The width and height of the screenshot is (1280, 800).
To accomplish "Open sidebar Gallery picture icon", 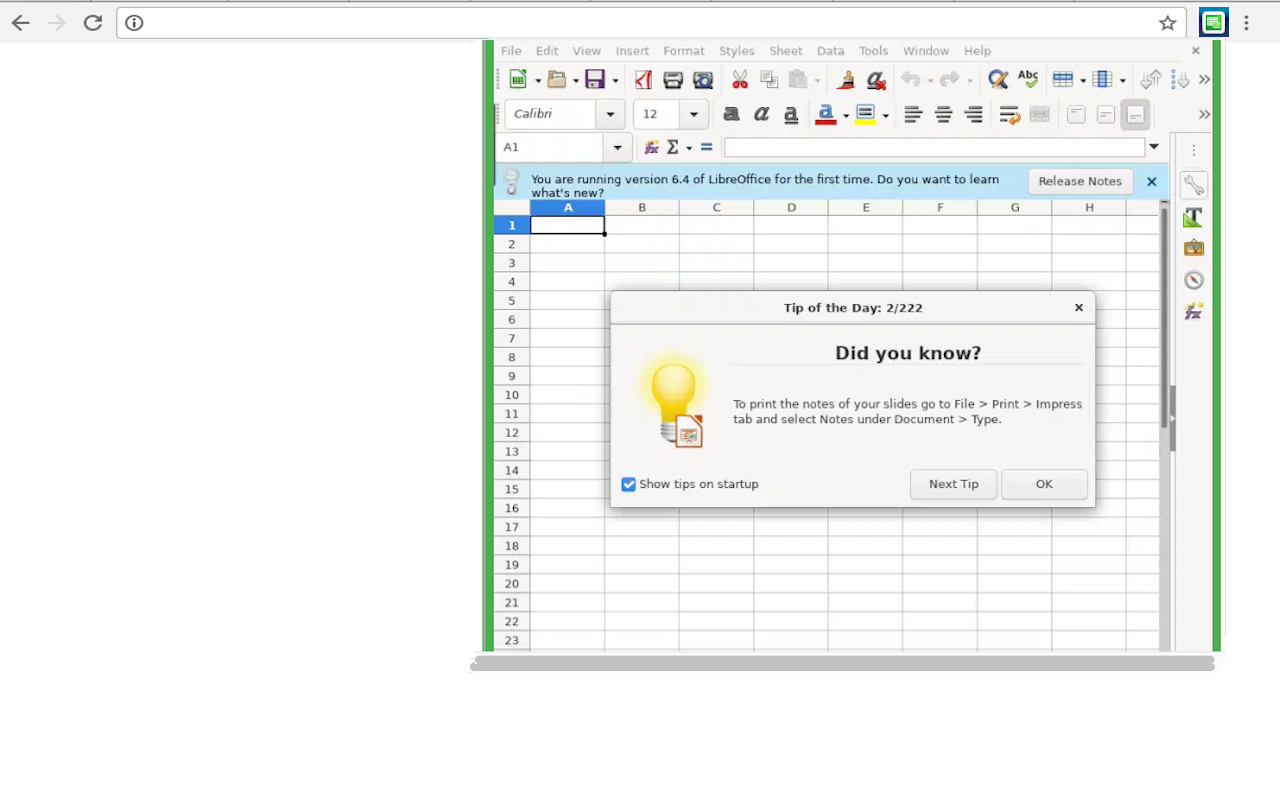I will pyautogui.click(x=1193, y=248).
